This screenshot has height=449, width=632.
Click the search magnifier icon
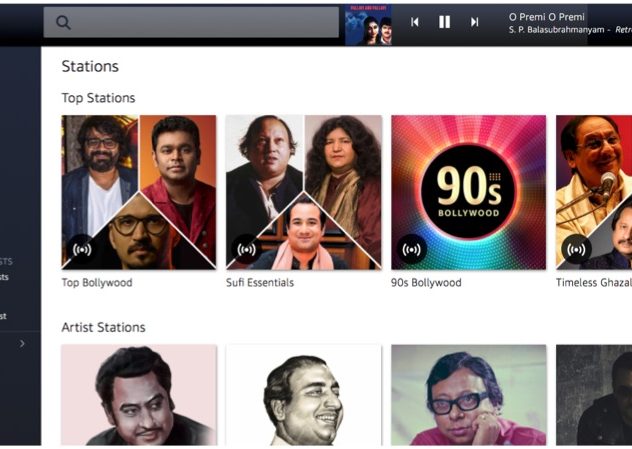point(63,23)
